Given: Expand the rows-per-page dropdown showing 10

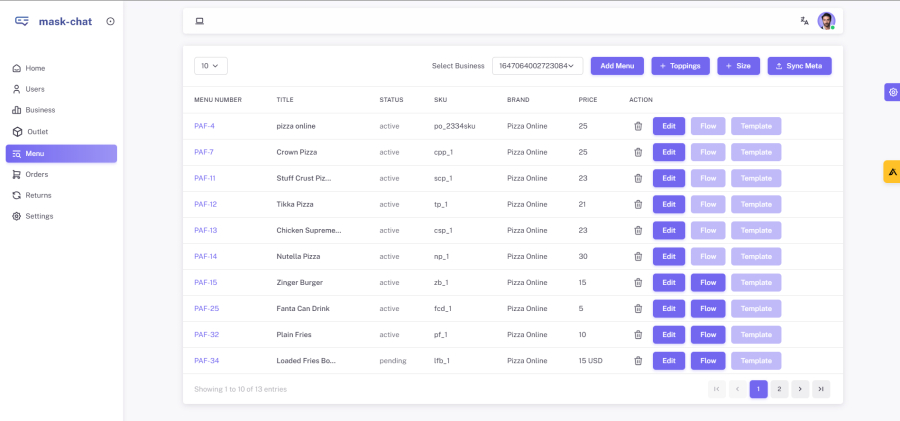Looking at the screenshot, I should pos(211,66).
